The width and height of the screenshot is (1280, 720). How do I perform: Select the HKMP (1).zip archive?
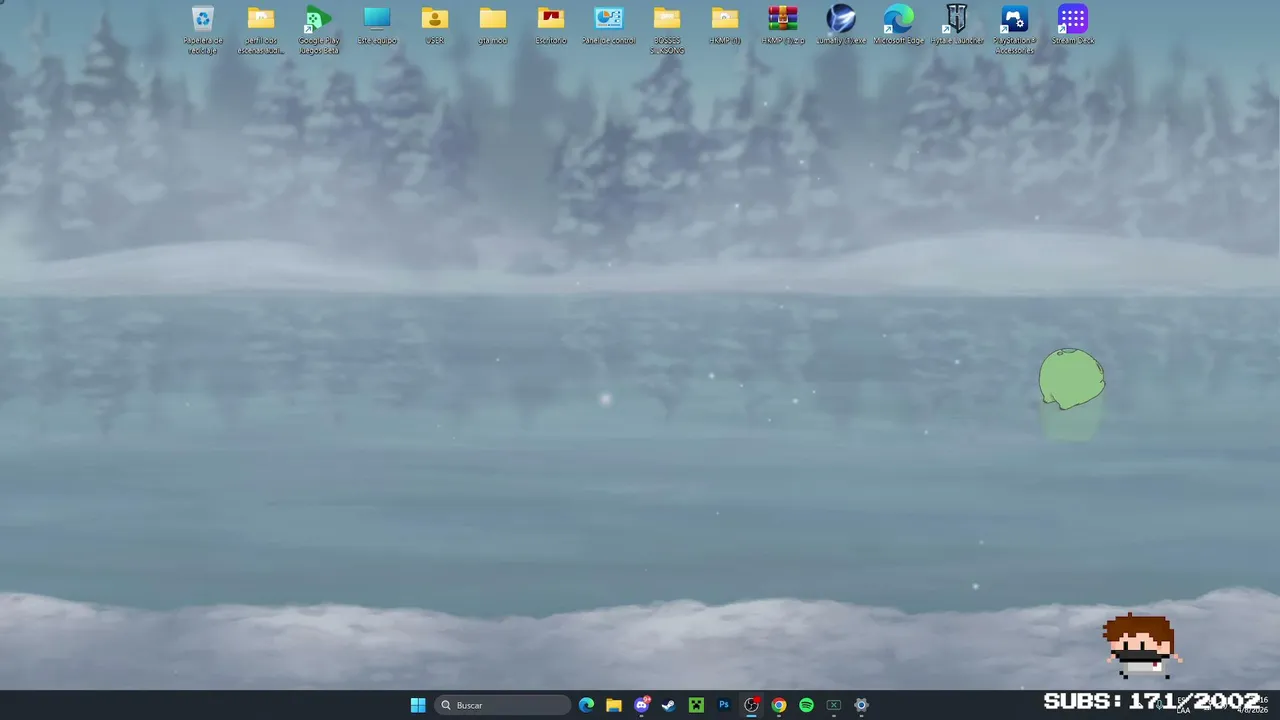tap(783, 26)
